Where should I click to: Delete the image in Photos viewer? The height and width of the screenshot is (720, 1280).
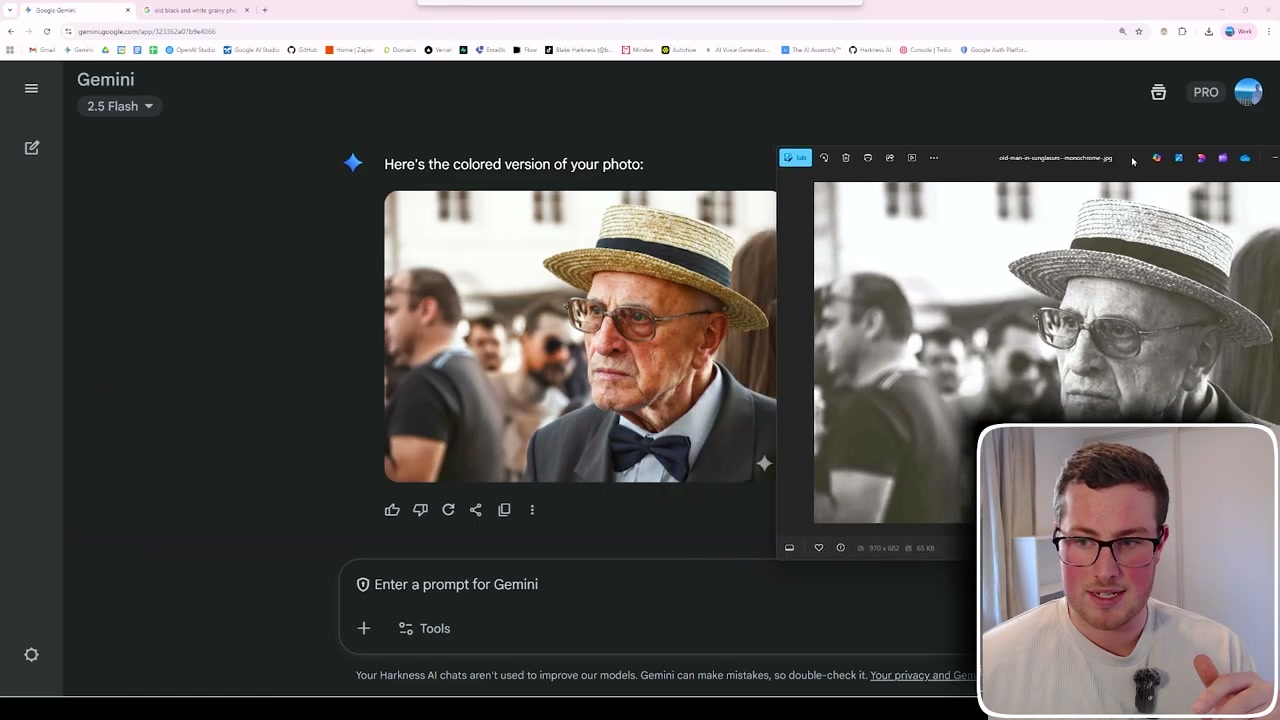[846, 158]
